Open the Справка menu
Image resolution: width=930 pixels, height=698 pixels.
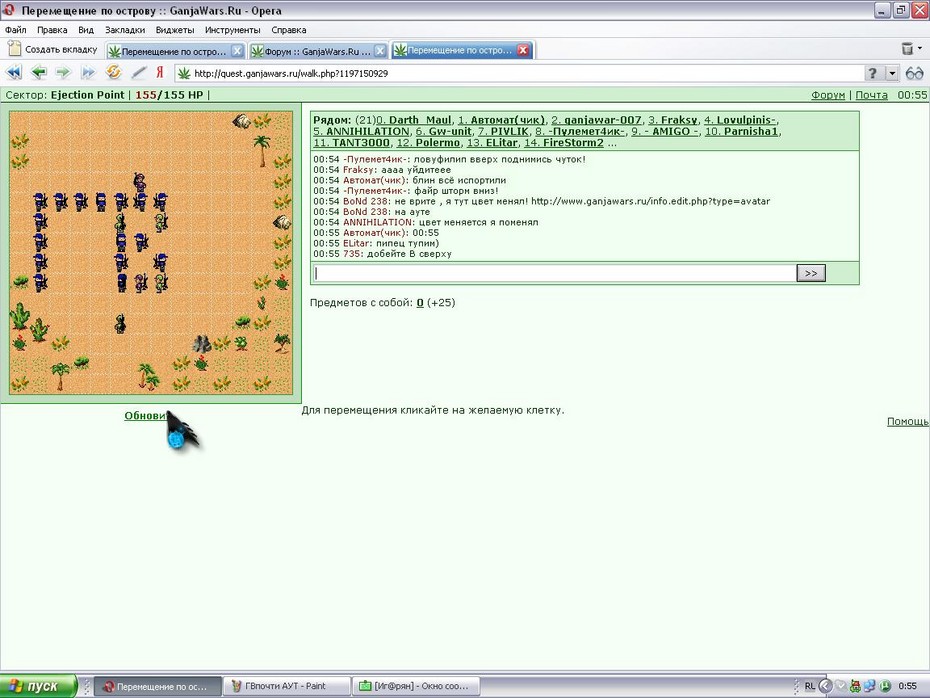click(x=289, y=30)
